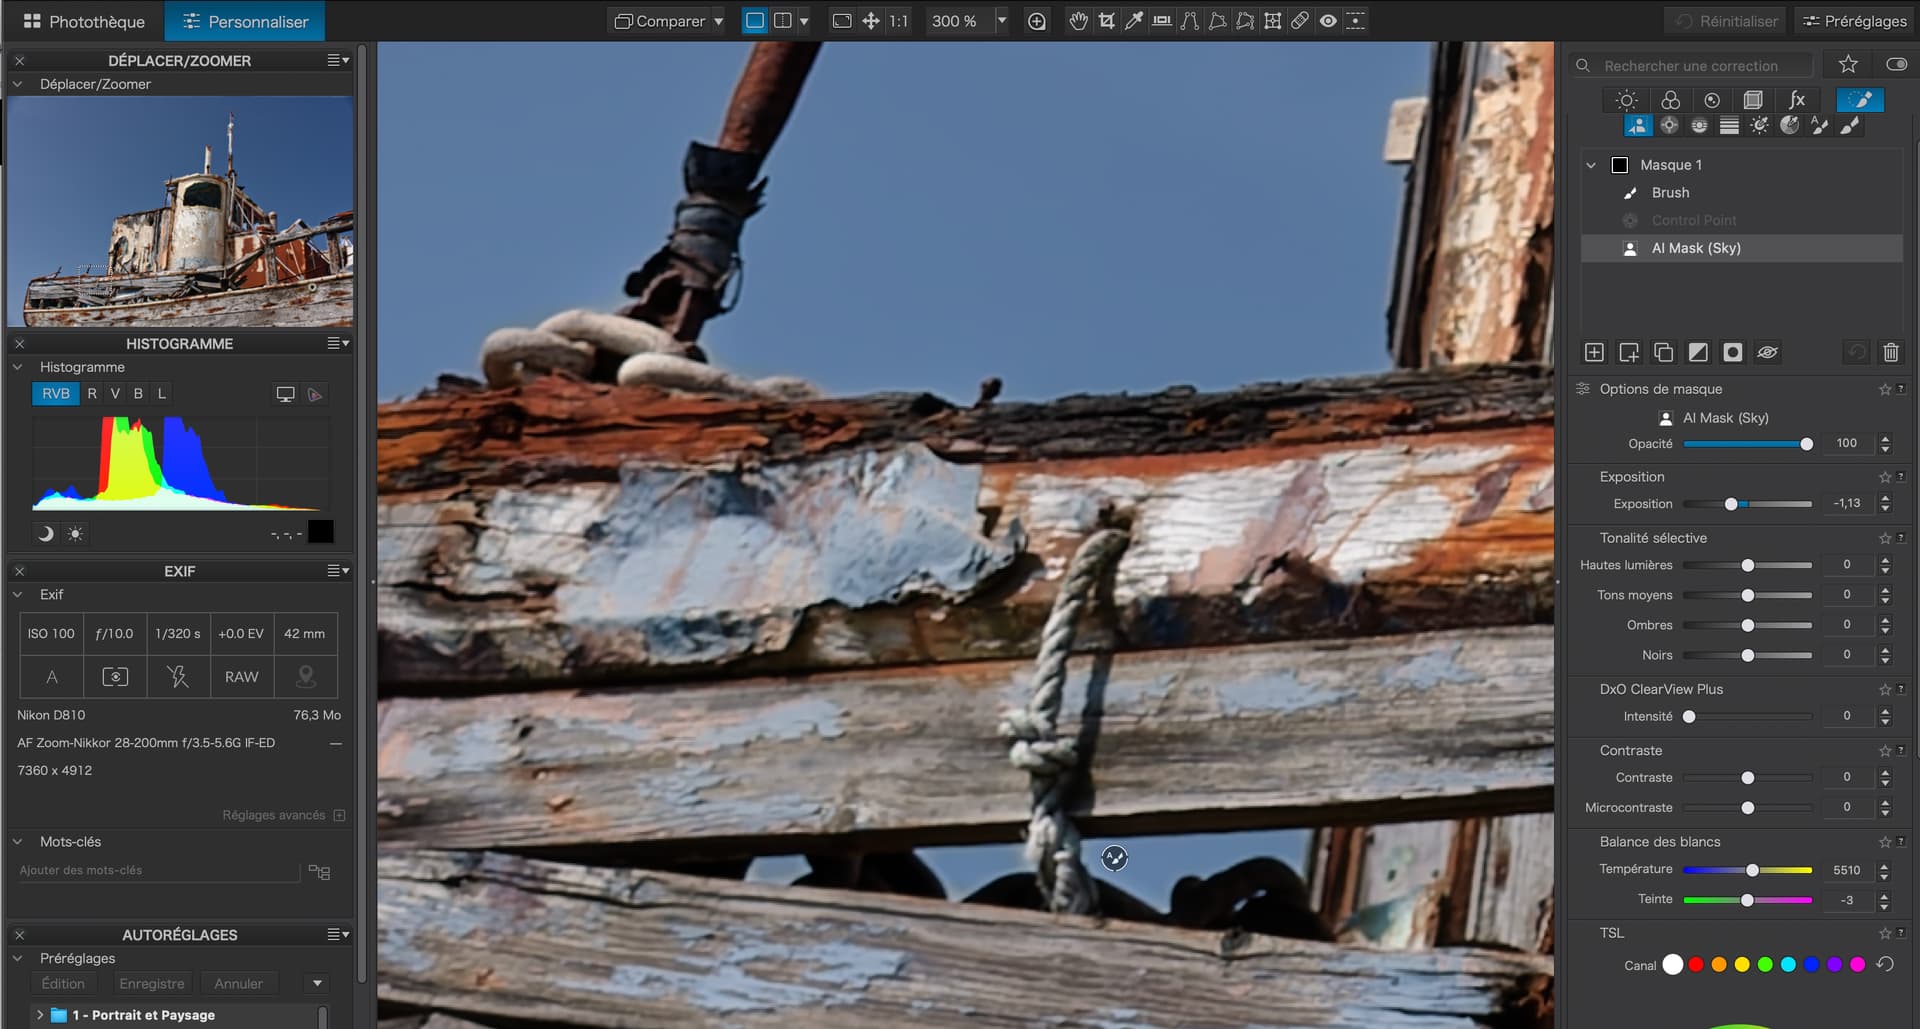Select the Horizon leveling tool
Image resolution: width=1920 pixels, height=1029 pixels.
click(1162, 21)
